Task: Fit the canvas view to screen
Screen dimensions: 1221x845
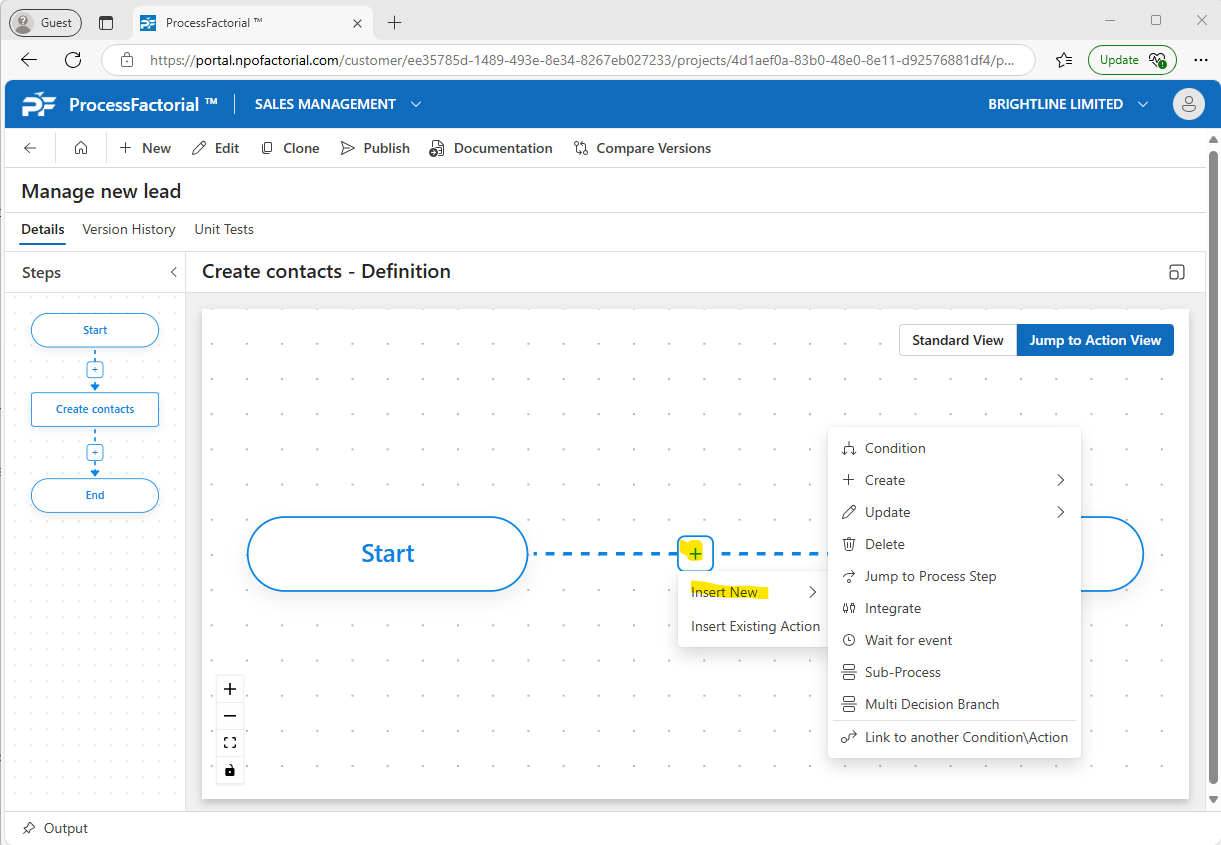Action: [x=230, y=743]
